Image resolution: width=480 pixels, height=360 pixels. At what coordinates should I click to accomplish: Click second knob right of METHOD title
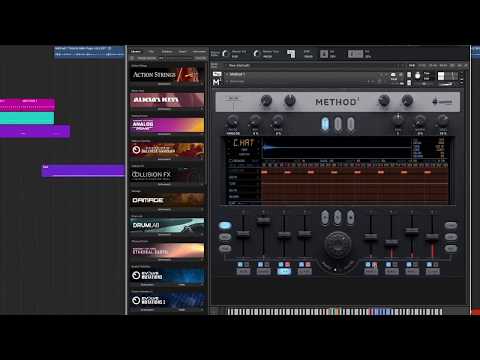tap(407, 100)
